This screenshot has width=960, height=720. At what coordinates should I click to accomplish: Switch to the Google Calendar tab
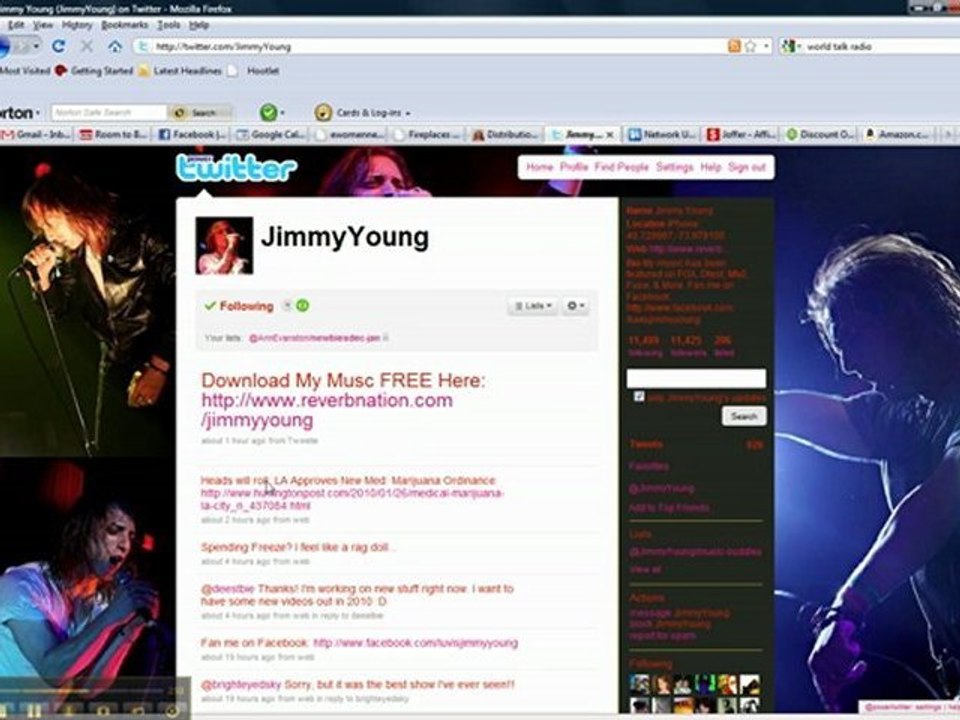pyautogui.click(x=271, y=134)
